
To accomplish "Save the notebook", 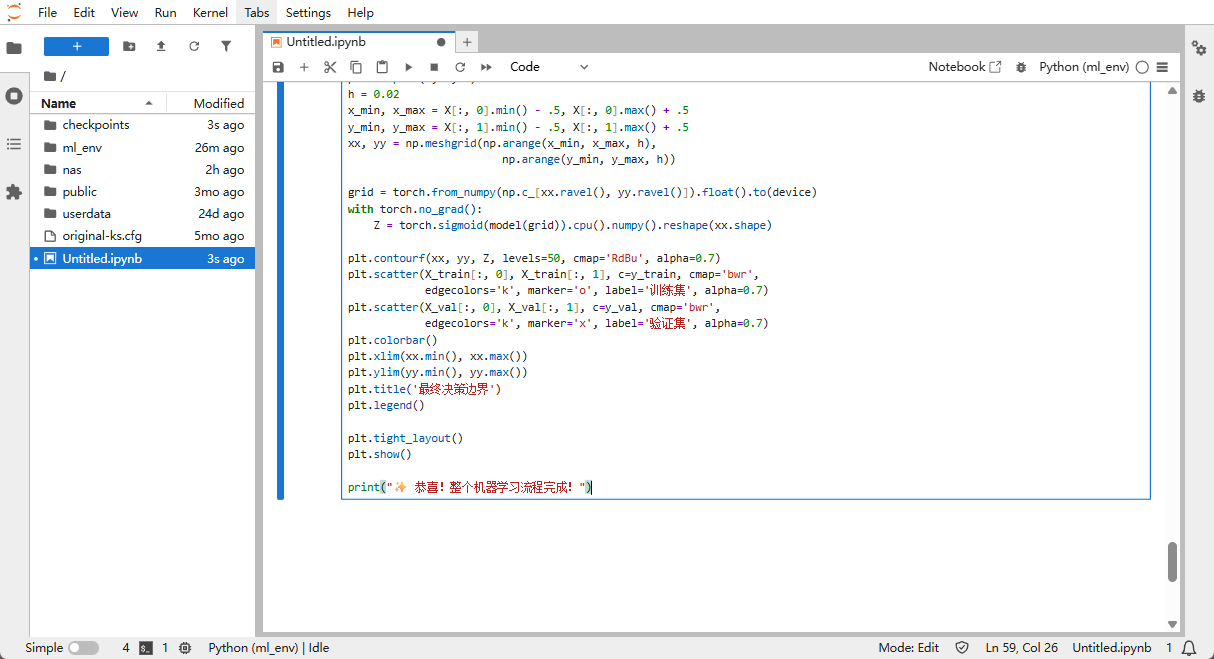I will click(278, 67).
